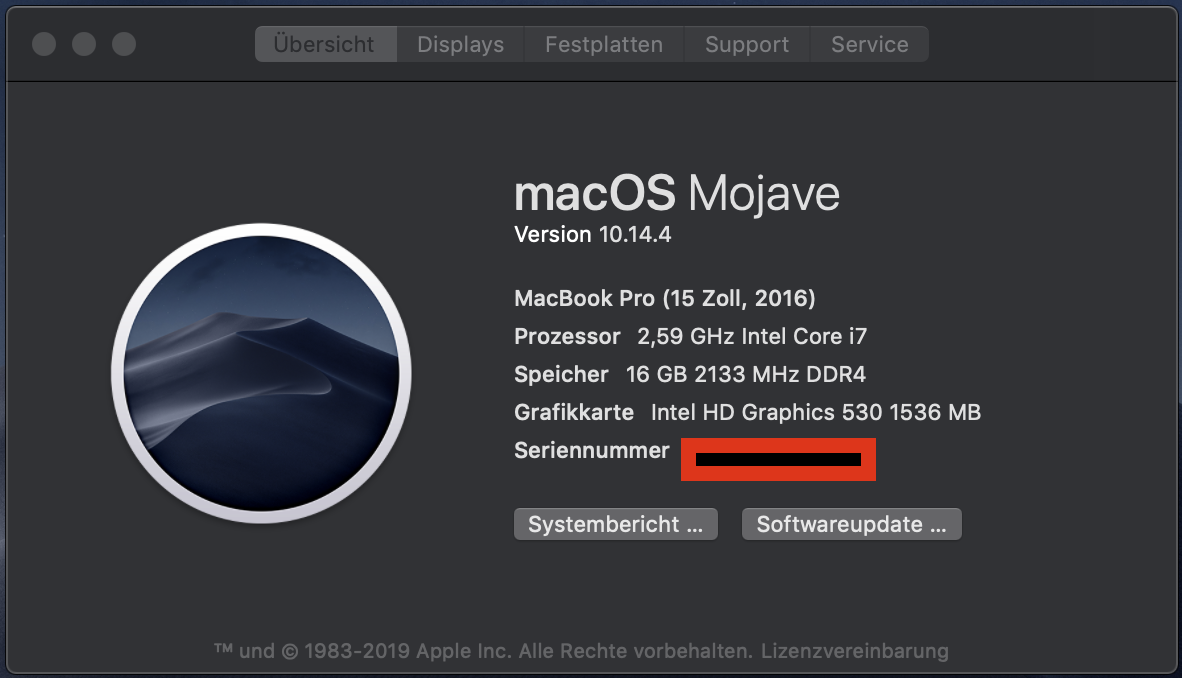Click the Mojave desert logo image

[261, 374]
